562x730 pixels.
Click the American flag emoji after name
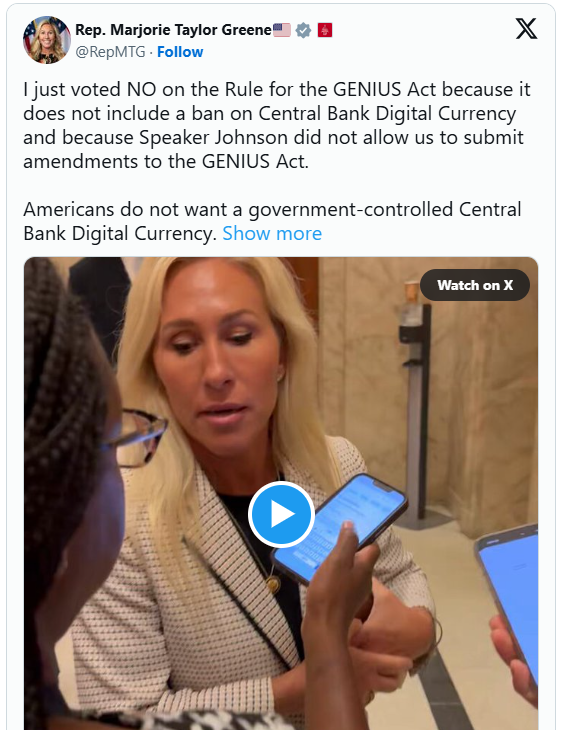(282, 30)
